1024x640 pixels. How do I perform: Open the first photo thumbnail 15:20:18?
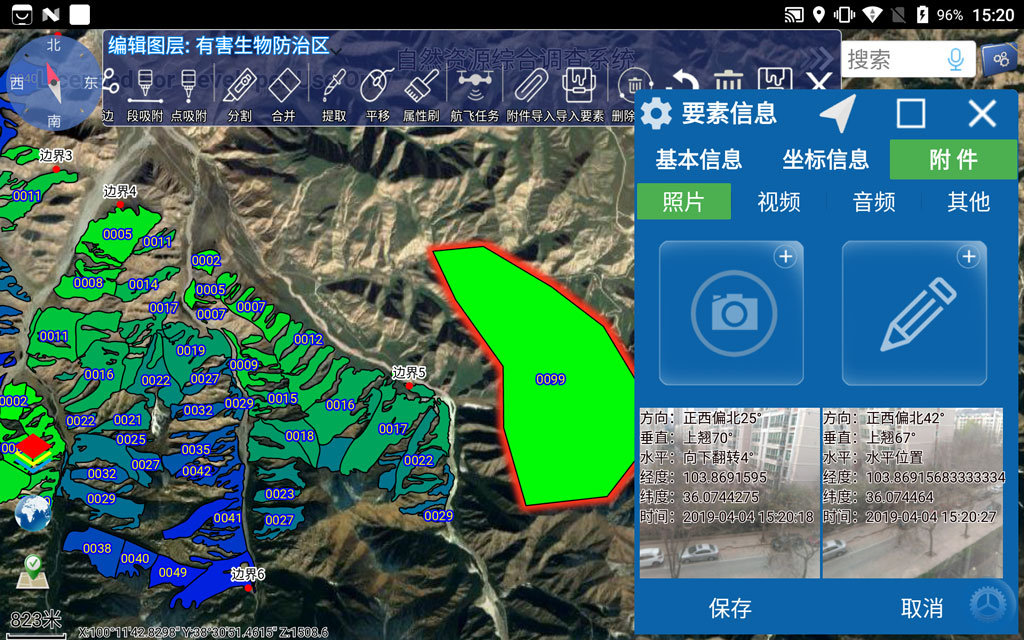coord(728,492)
